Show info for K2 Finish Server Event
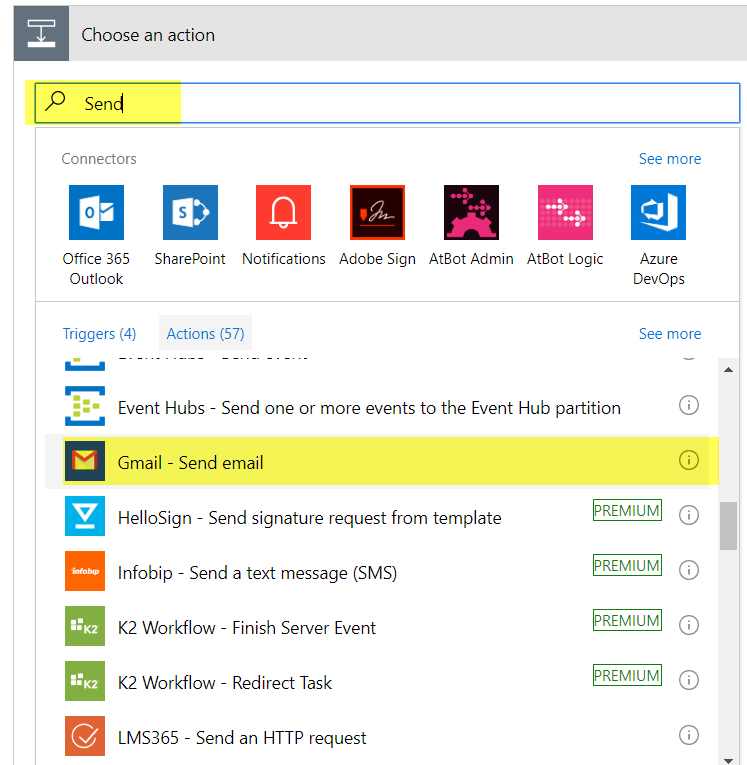Image resolution: width=747 pixels, height=765 pixels. click(689, 625)
